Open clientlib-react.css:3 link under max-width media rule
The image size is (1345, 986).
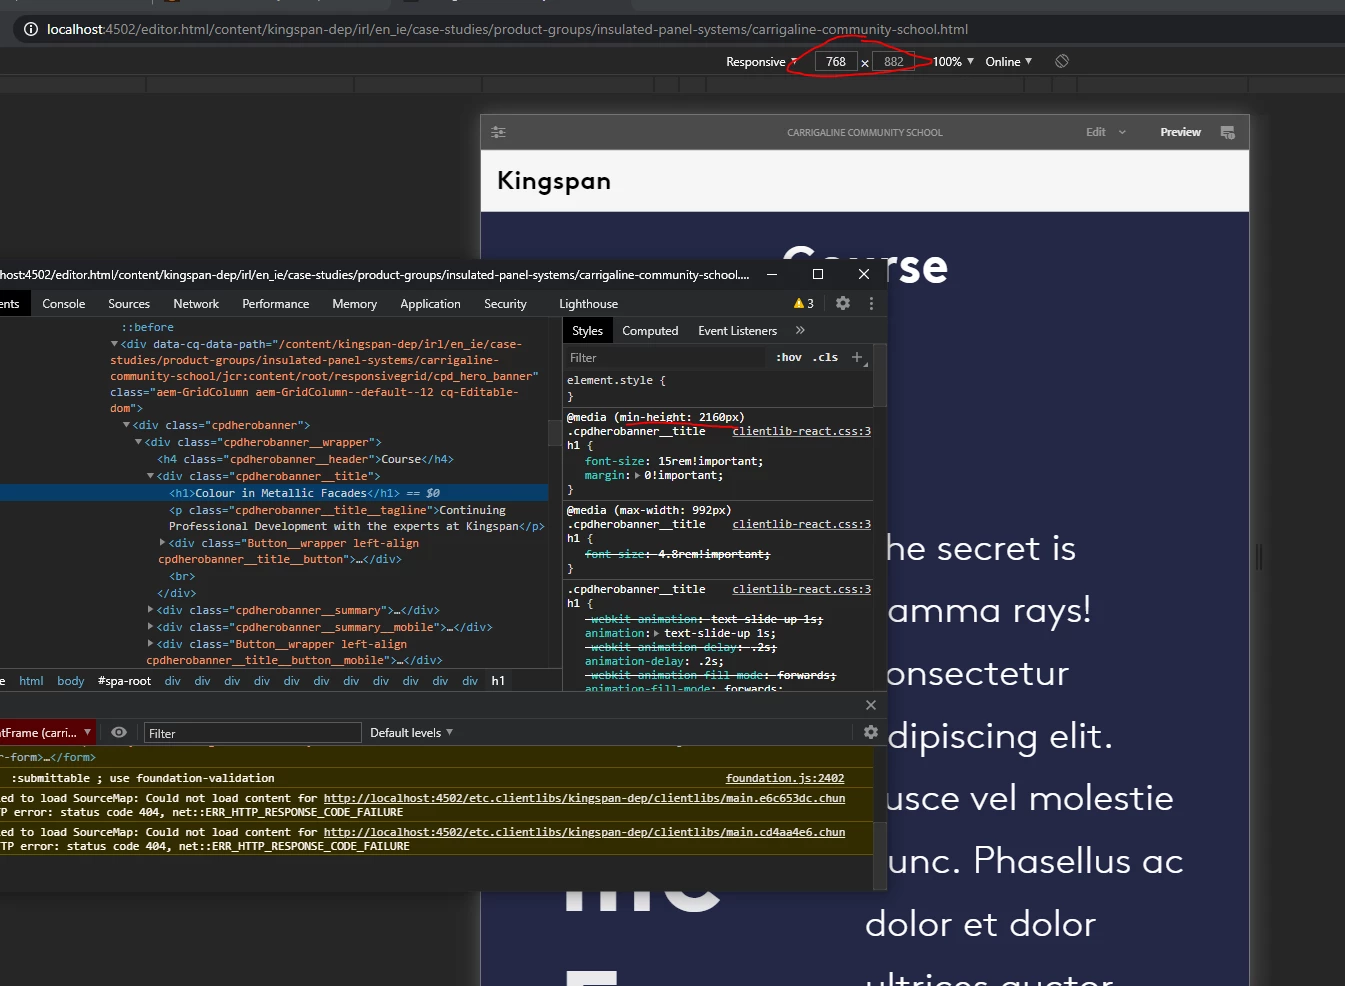click(802, 524)
